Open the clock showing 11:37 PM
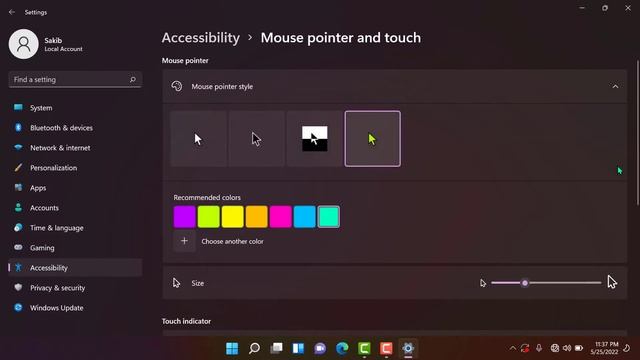640x360 pixels. (604, 348)
